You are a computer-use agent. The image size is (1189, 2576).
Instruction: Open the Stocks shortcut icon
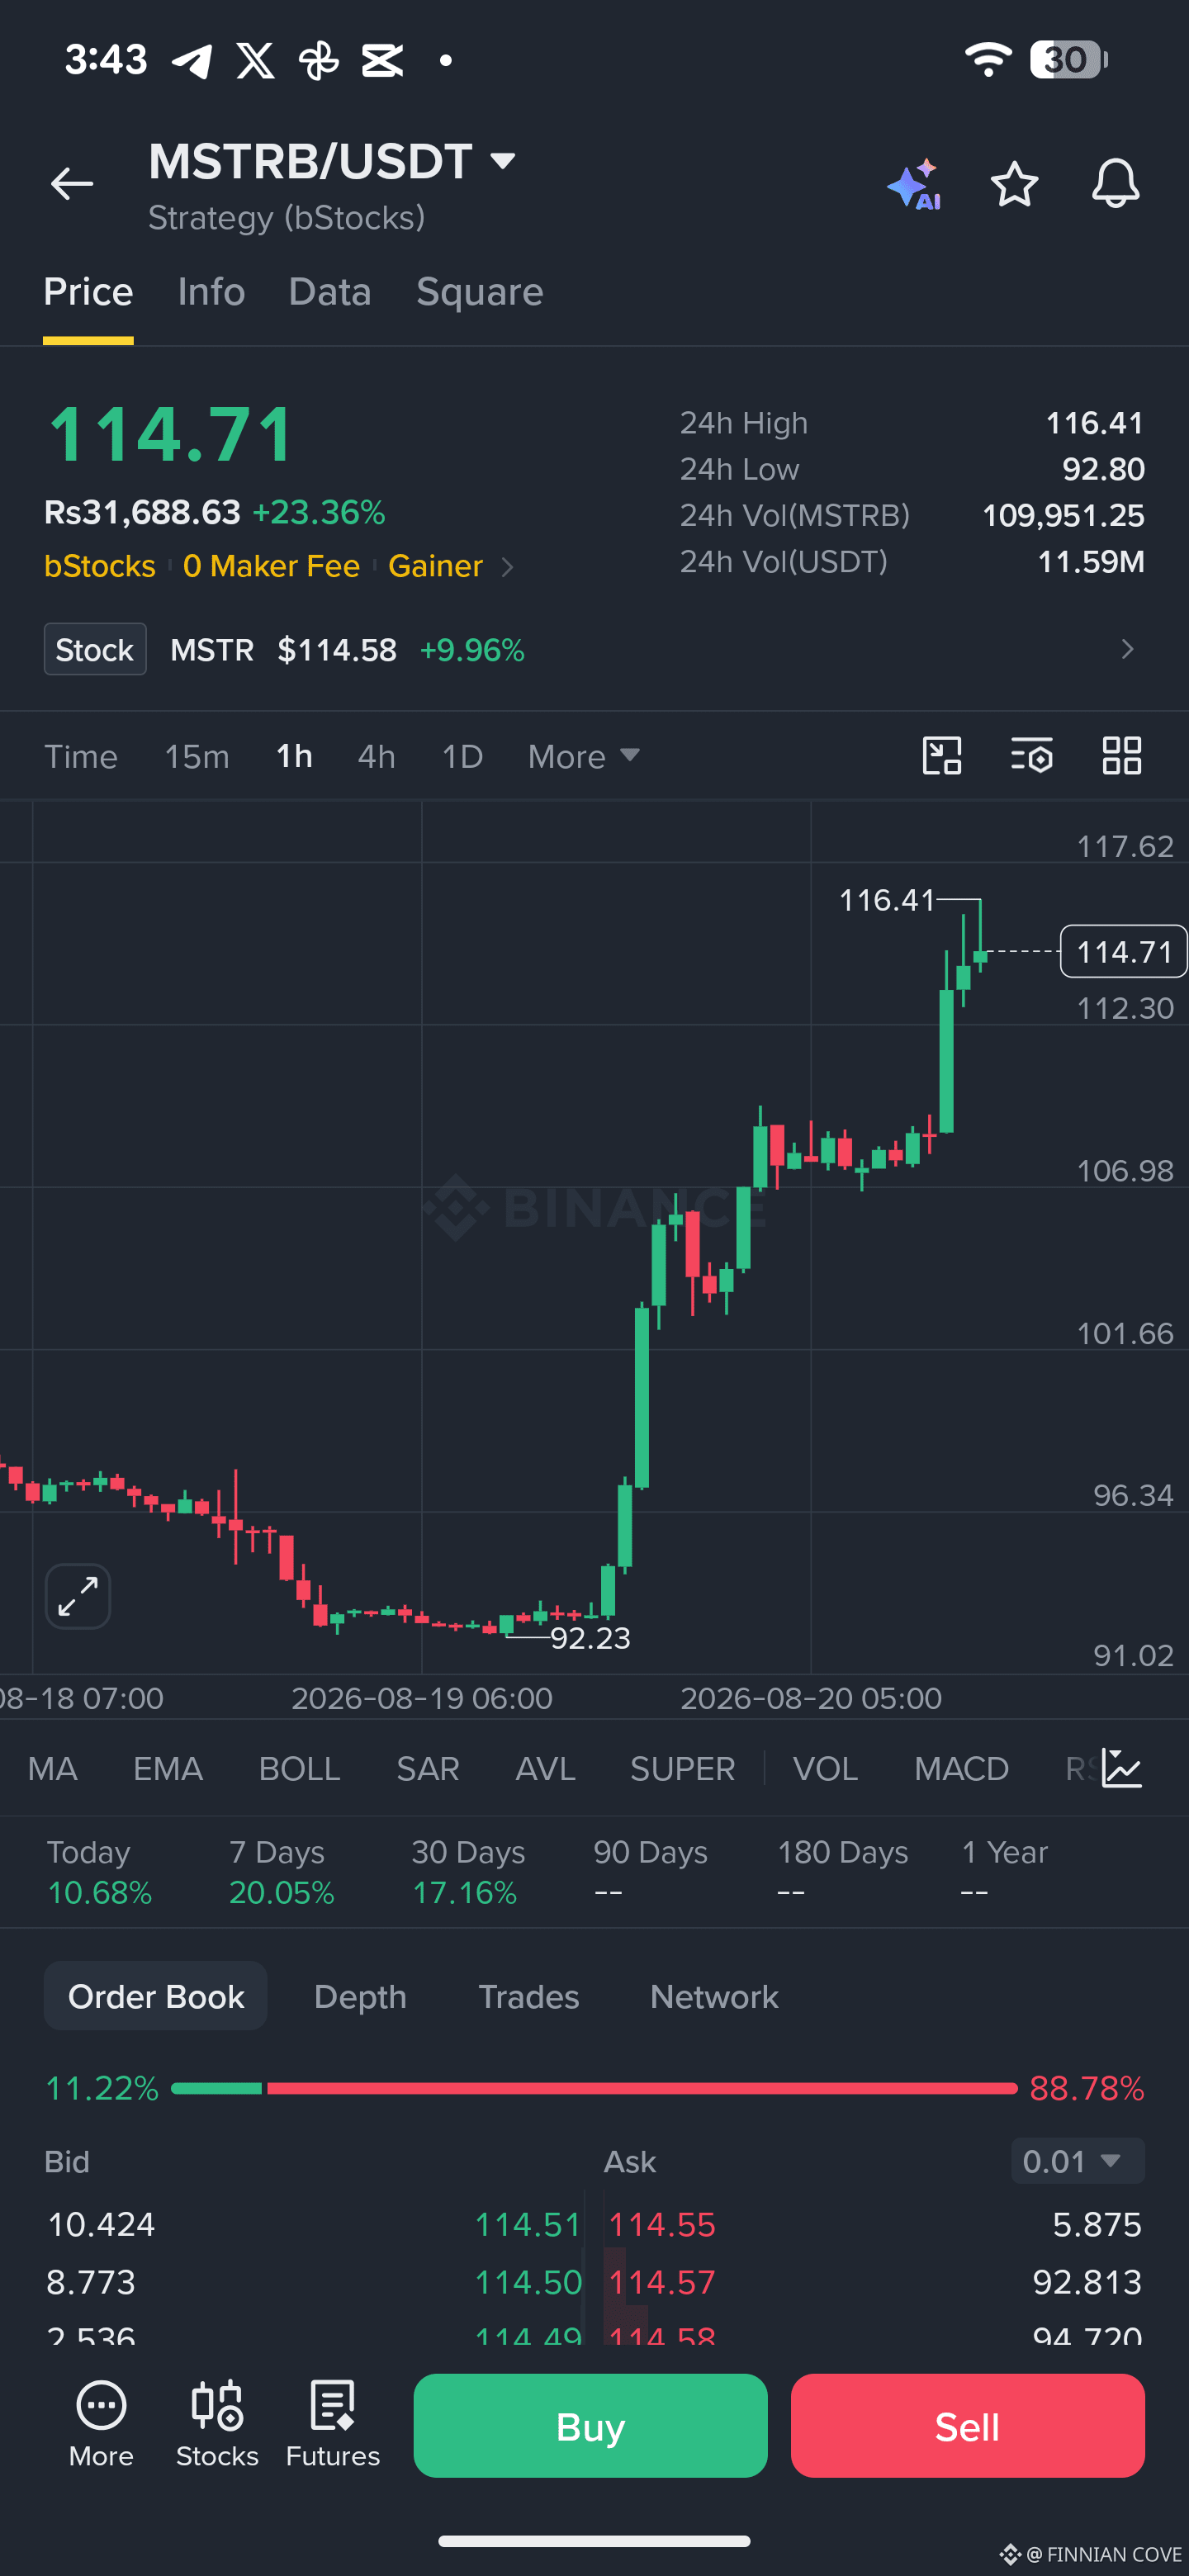pos(217,2424)
